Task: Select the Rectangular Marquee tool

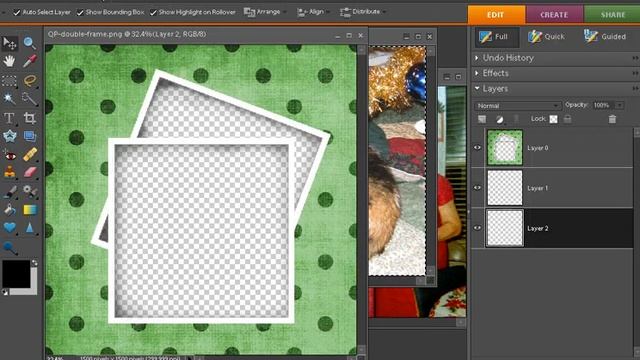Action: [x=9, y=80]
